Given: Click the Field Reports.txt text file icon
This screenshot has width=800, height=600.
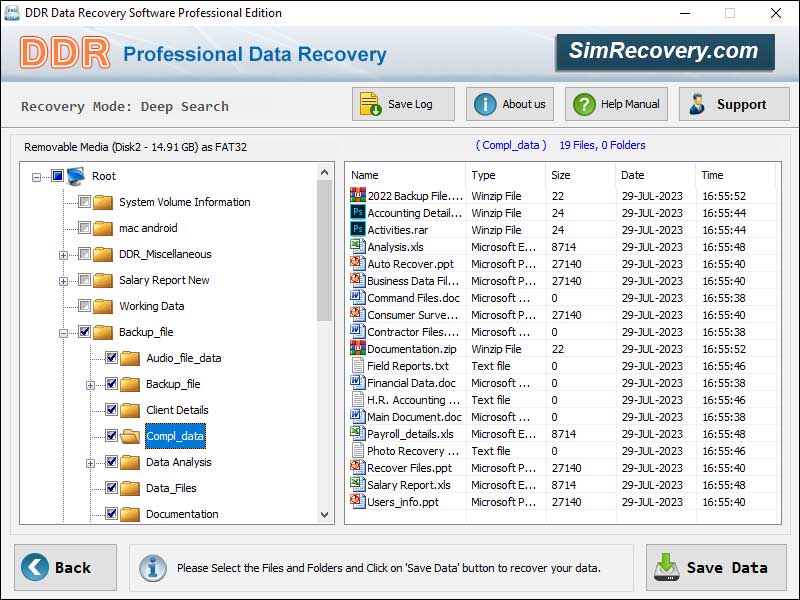Looking at the screenshot, I should coord(358,365).
